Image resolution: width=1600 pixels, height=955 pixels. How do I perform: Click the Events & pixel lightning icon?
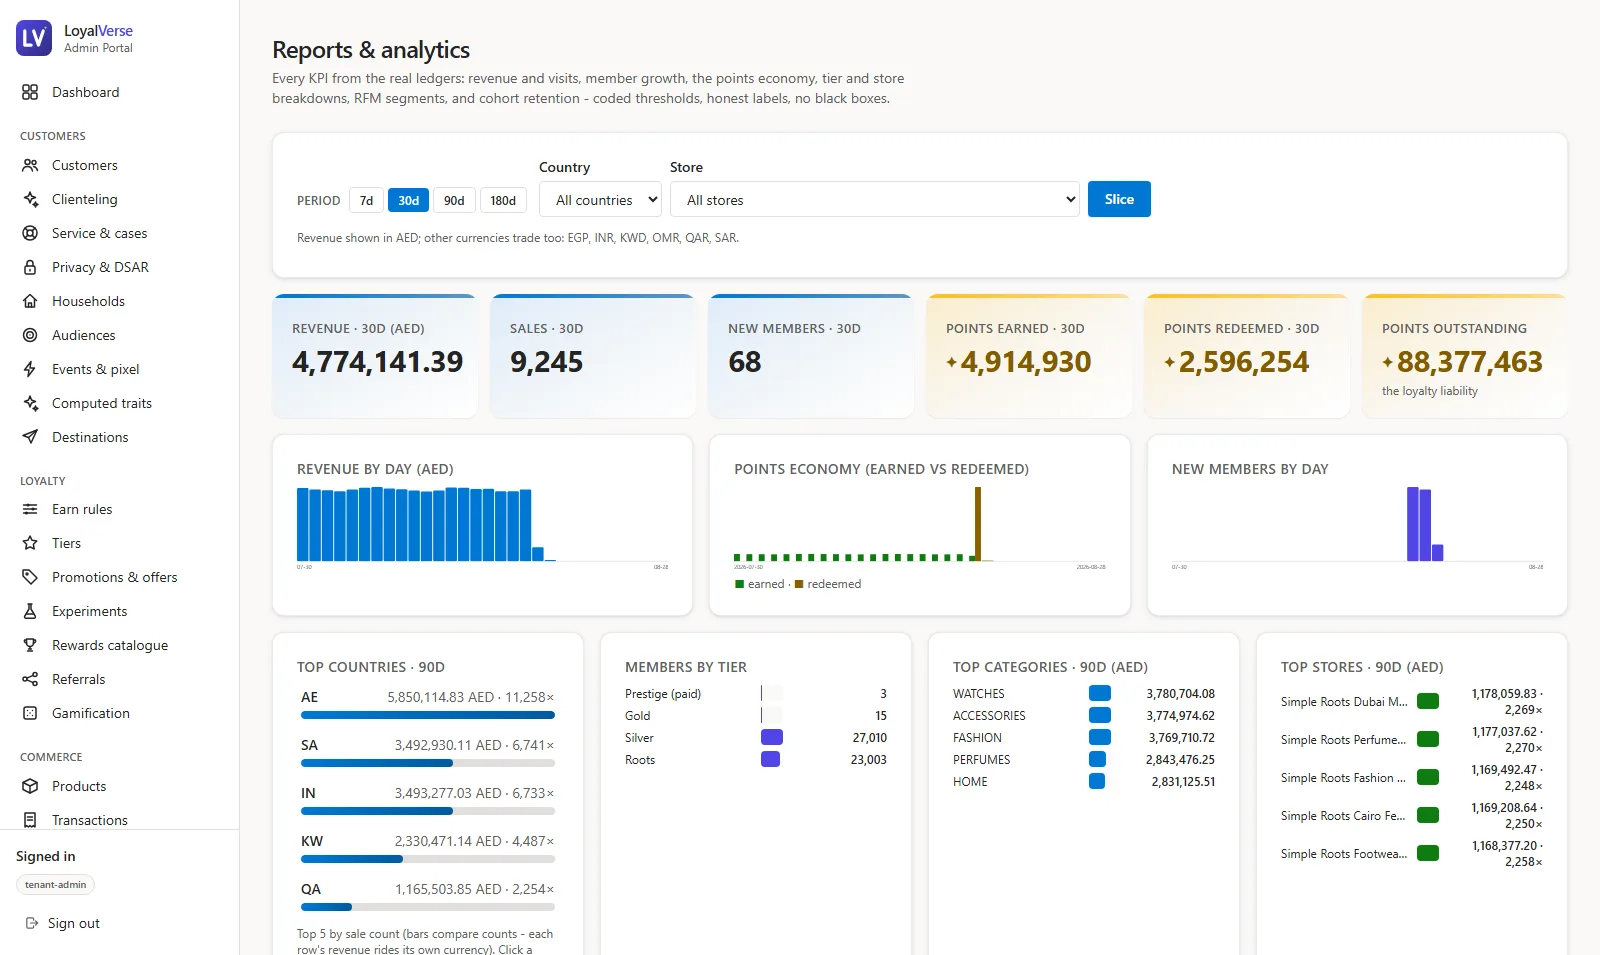coord(30,369)
